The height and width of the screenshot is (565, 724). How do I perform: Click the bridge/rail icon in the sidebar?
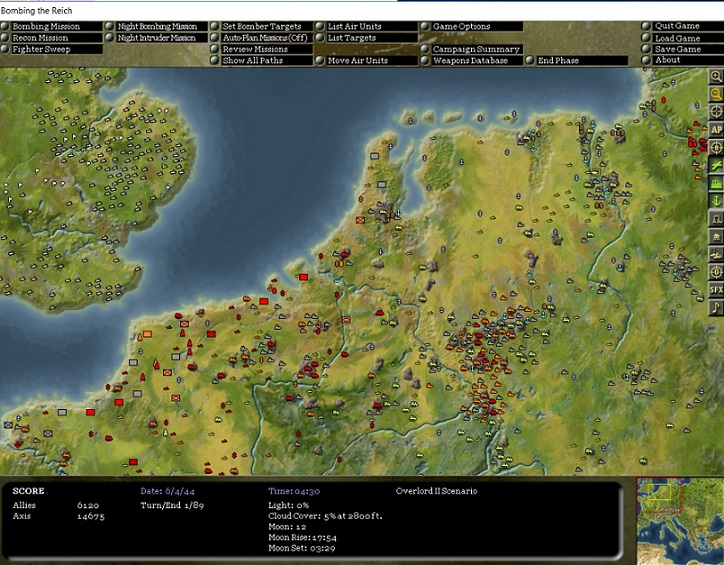point(716,218)
